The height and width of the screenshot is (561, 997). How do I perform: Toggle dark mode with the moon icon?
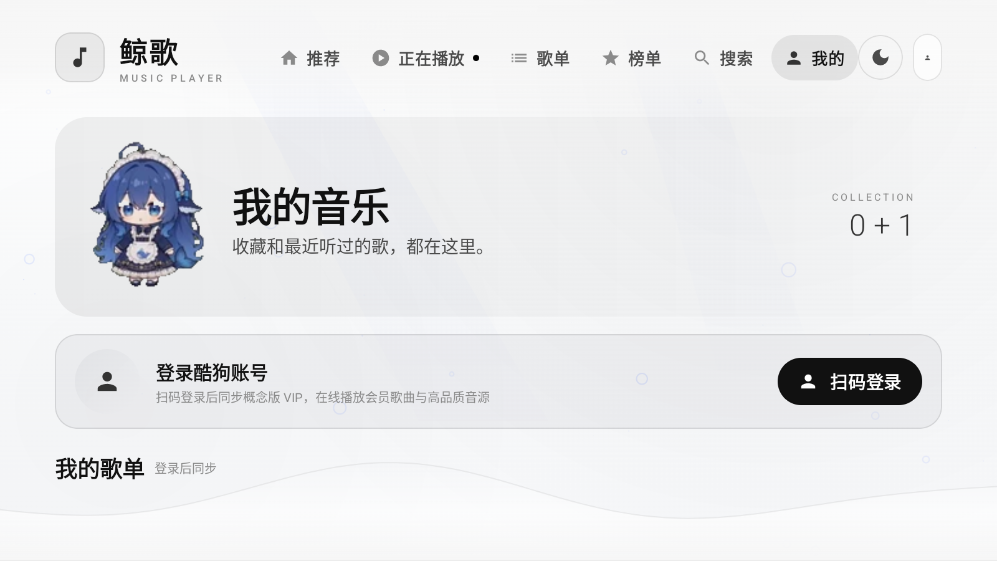[x=881, y=58]
